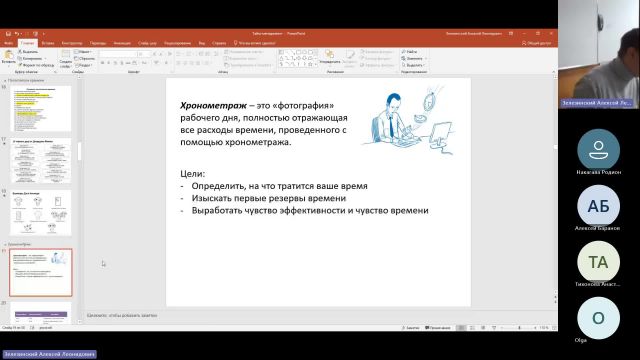Click the zoom slider handle in status bar
This screenshot has width=640, height=360.
(x=519, y=328)
